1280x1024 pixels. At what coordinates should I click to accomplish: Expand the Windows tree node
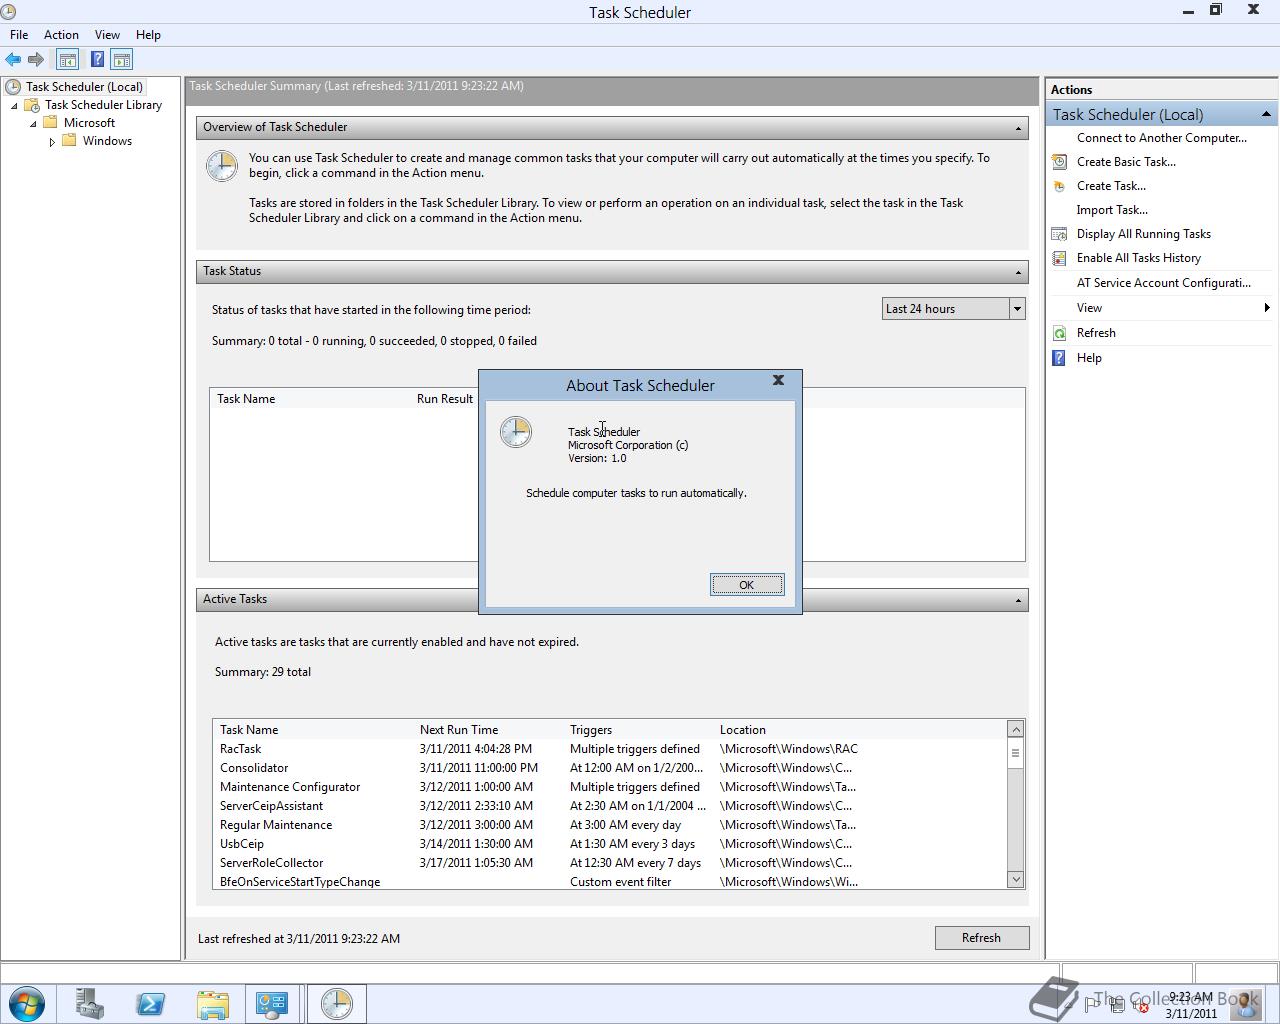(x=52, y=142)
